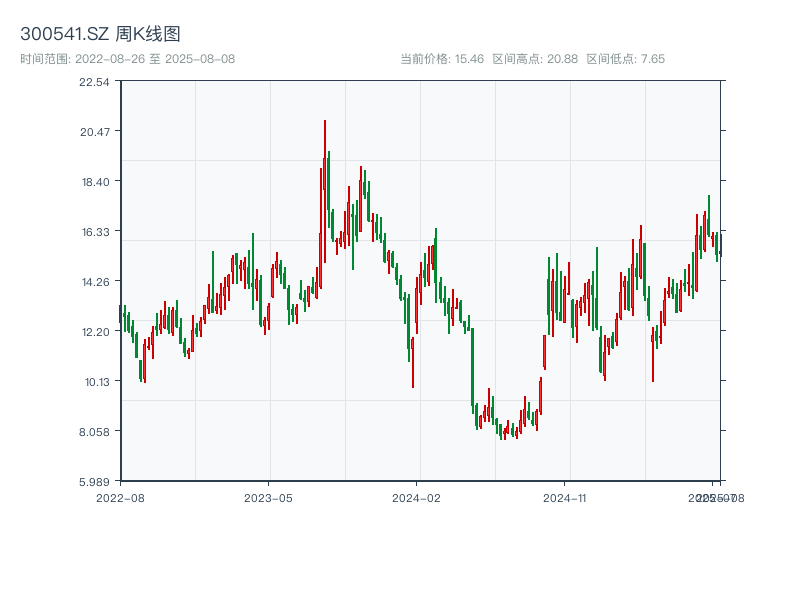Click the y-axis label 16.33
800x600 pixels.
[95, 232]
